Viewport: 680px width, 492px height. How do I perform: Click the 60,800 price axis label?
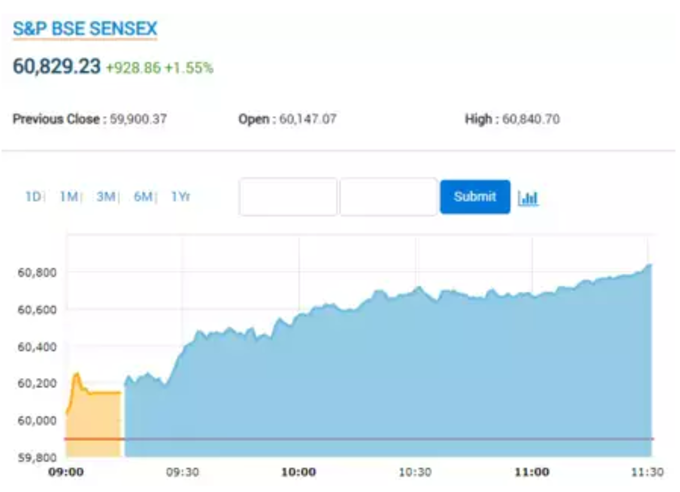(37, 272)
